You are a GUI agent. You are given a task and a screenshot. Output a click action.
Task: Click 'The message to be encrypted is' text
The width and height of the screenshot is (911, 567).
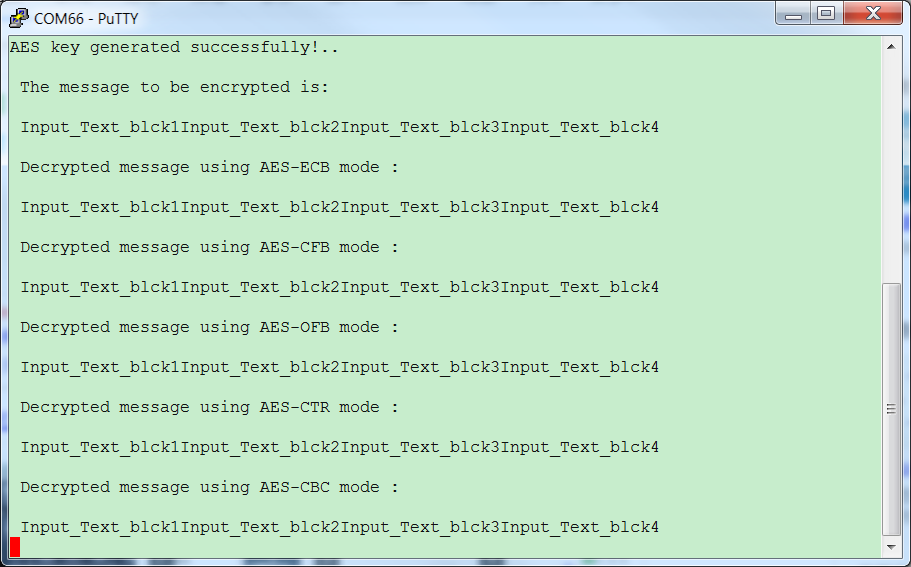click(x=174, y=87)
